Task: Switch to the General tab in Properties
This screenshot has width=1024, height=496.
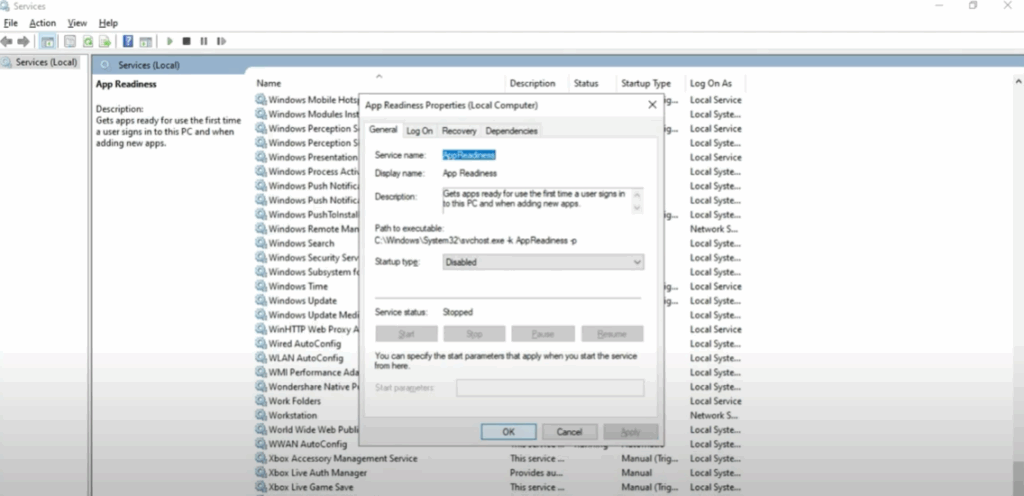Action: [x=383, y=130]
